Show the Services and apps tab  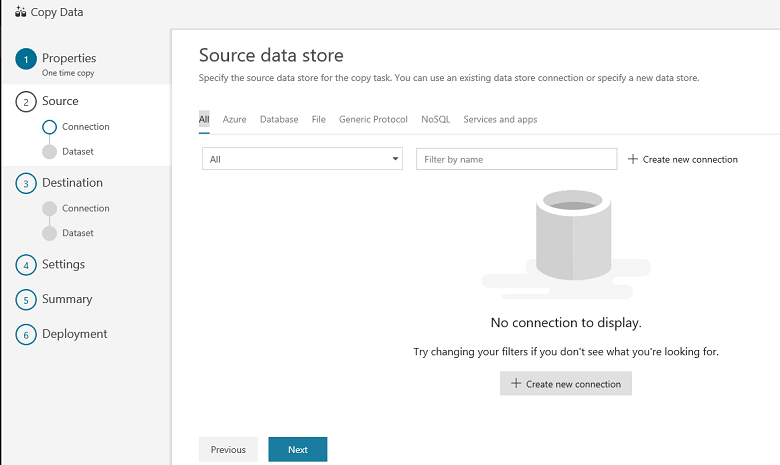(500, 119)
